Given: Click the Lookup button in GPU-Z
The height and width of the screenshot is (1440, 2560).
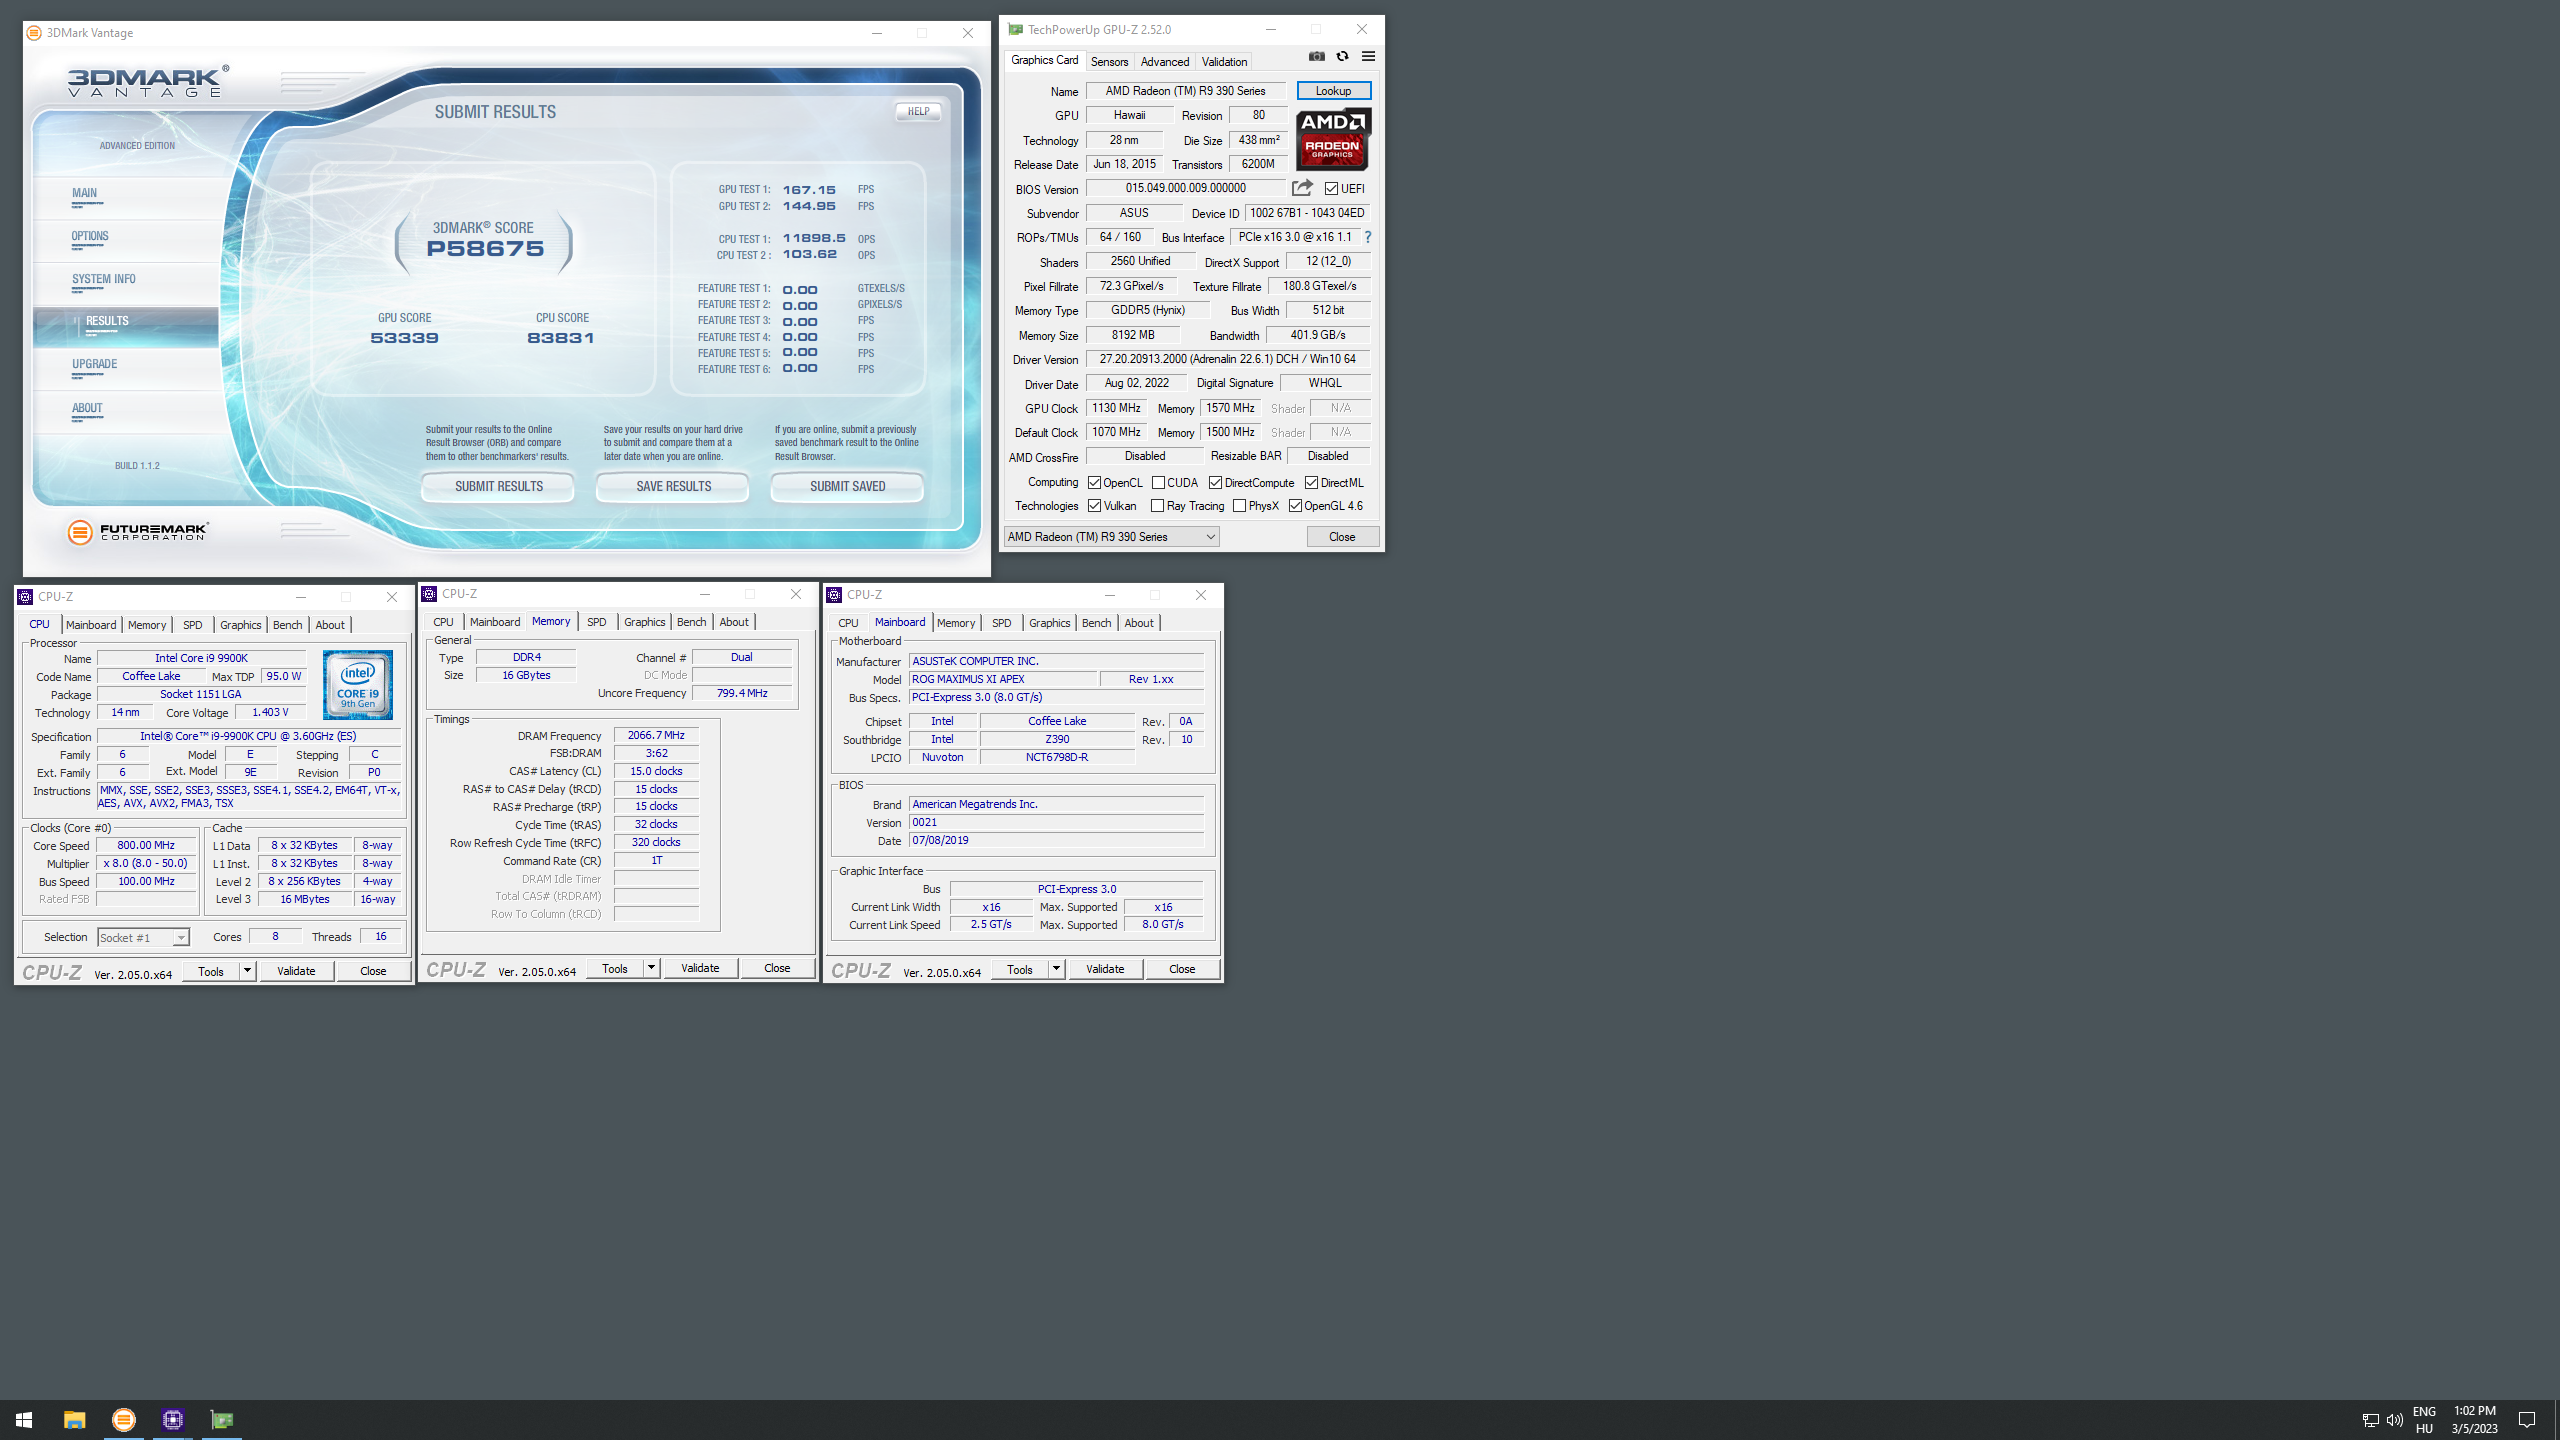Looking at the screenshot, I should coord(1333,91).
